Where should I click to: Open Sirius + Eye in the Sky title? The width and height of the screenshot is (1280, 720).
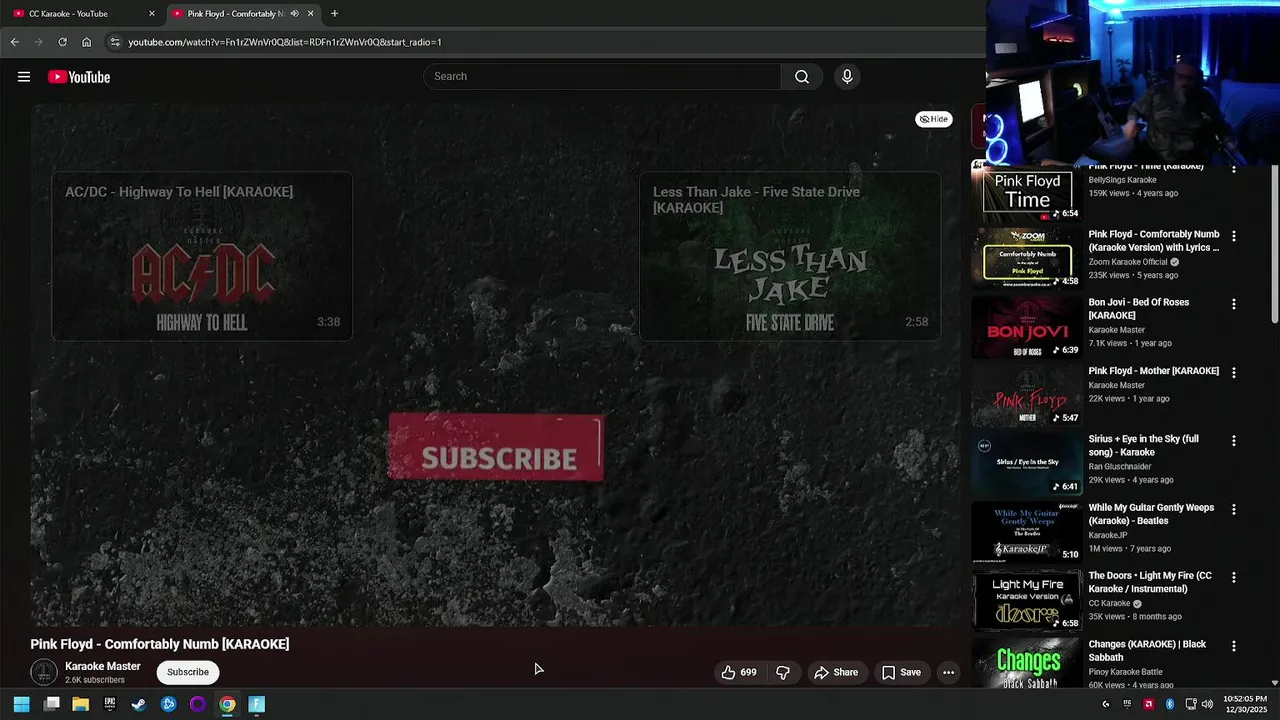pyautogui.click(x=1143, y=446)
